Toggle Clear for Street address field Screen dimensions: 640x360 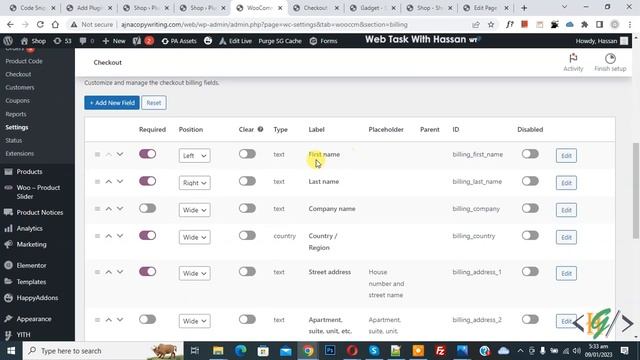247,271
